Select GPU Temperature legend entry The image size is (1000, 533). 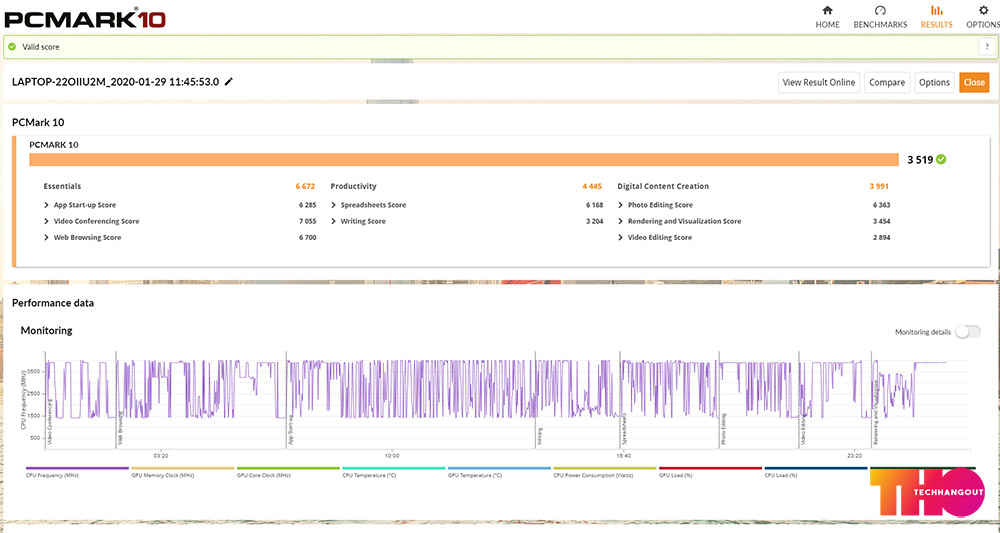click(x=499, y=472)
